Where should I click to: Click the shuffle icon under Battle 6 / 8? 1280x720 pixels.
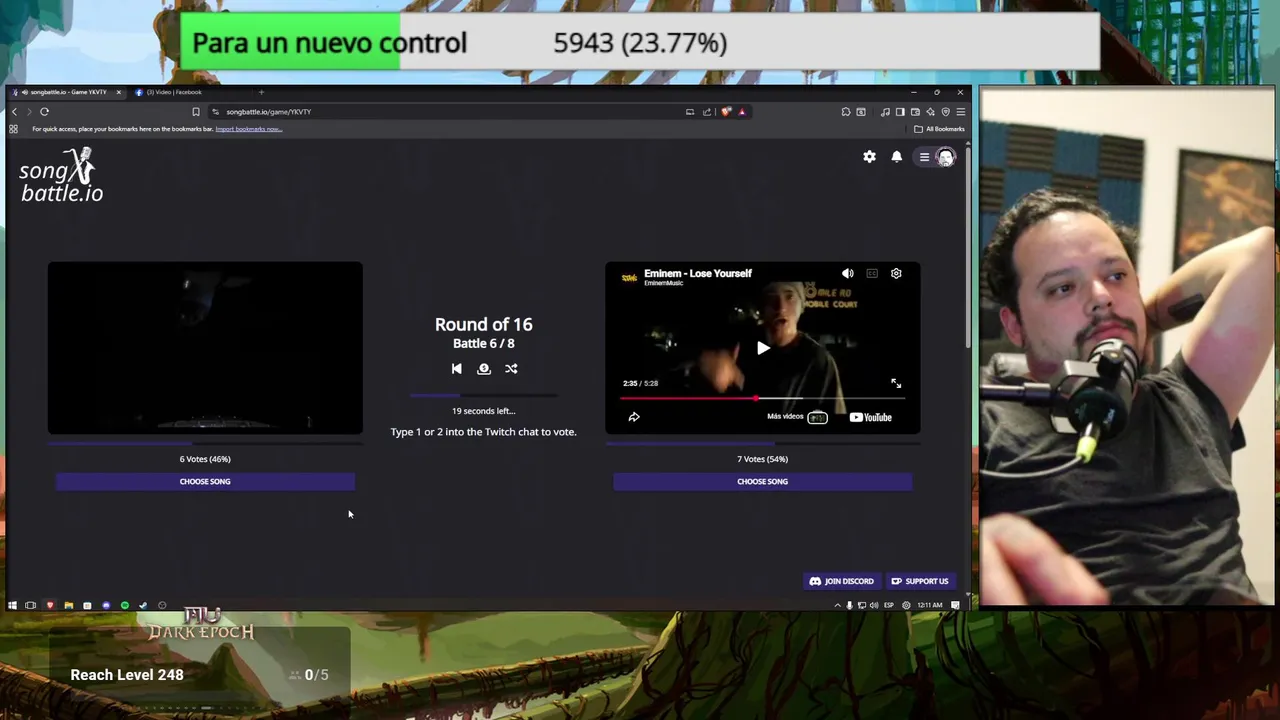coord(511,368)
